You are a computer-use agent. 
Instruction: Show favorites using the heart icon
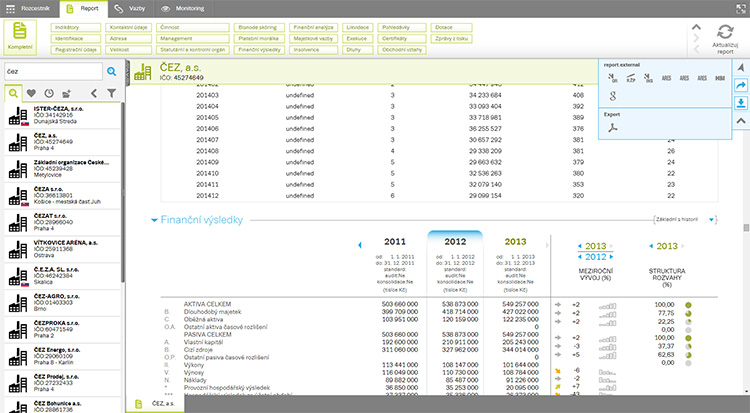[x=31, y=93]
